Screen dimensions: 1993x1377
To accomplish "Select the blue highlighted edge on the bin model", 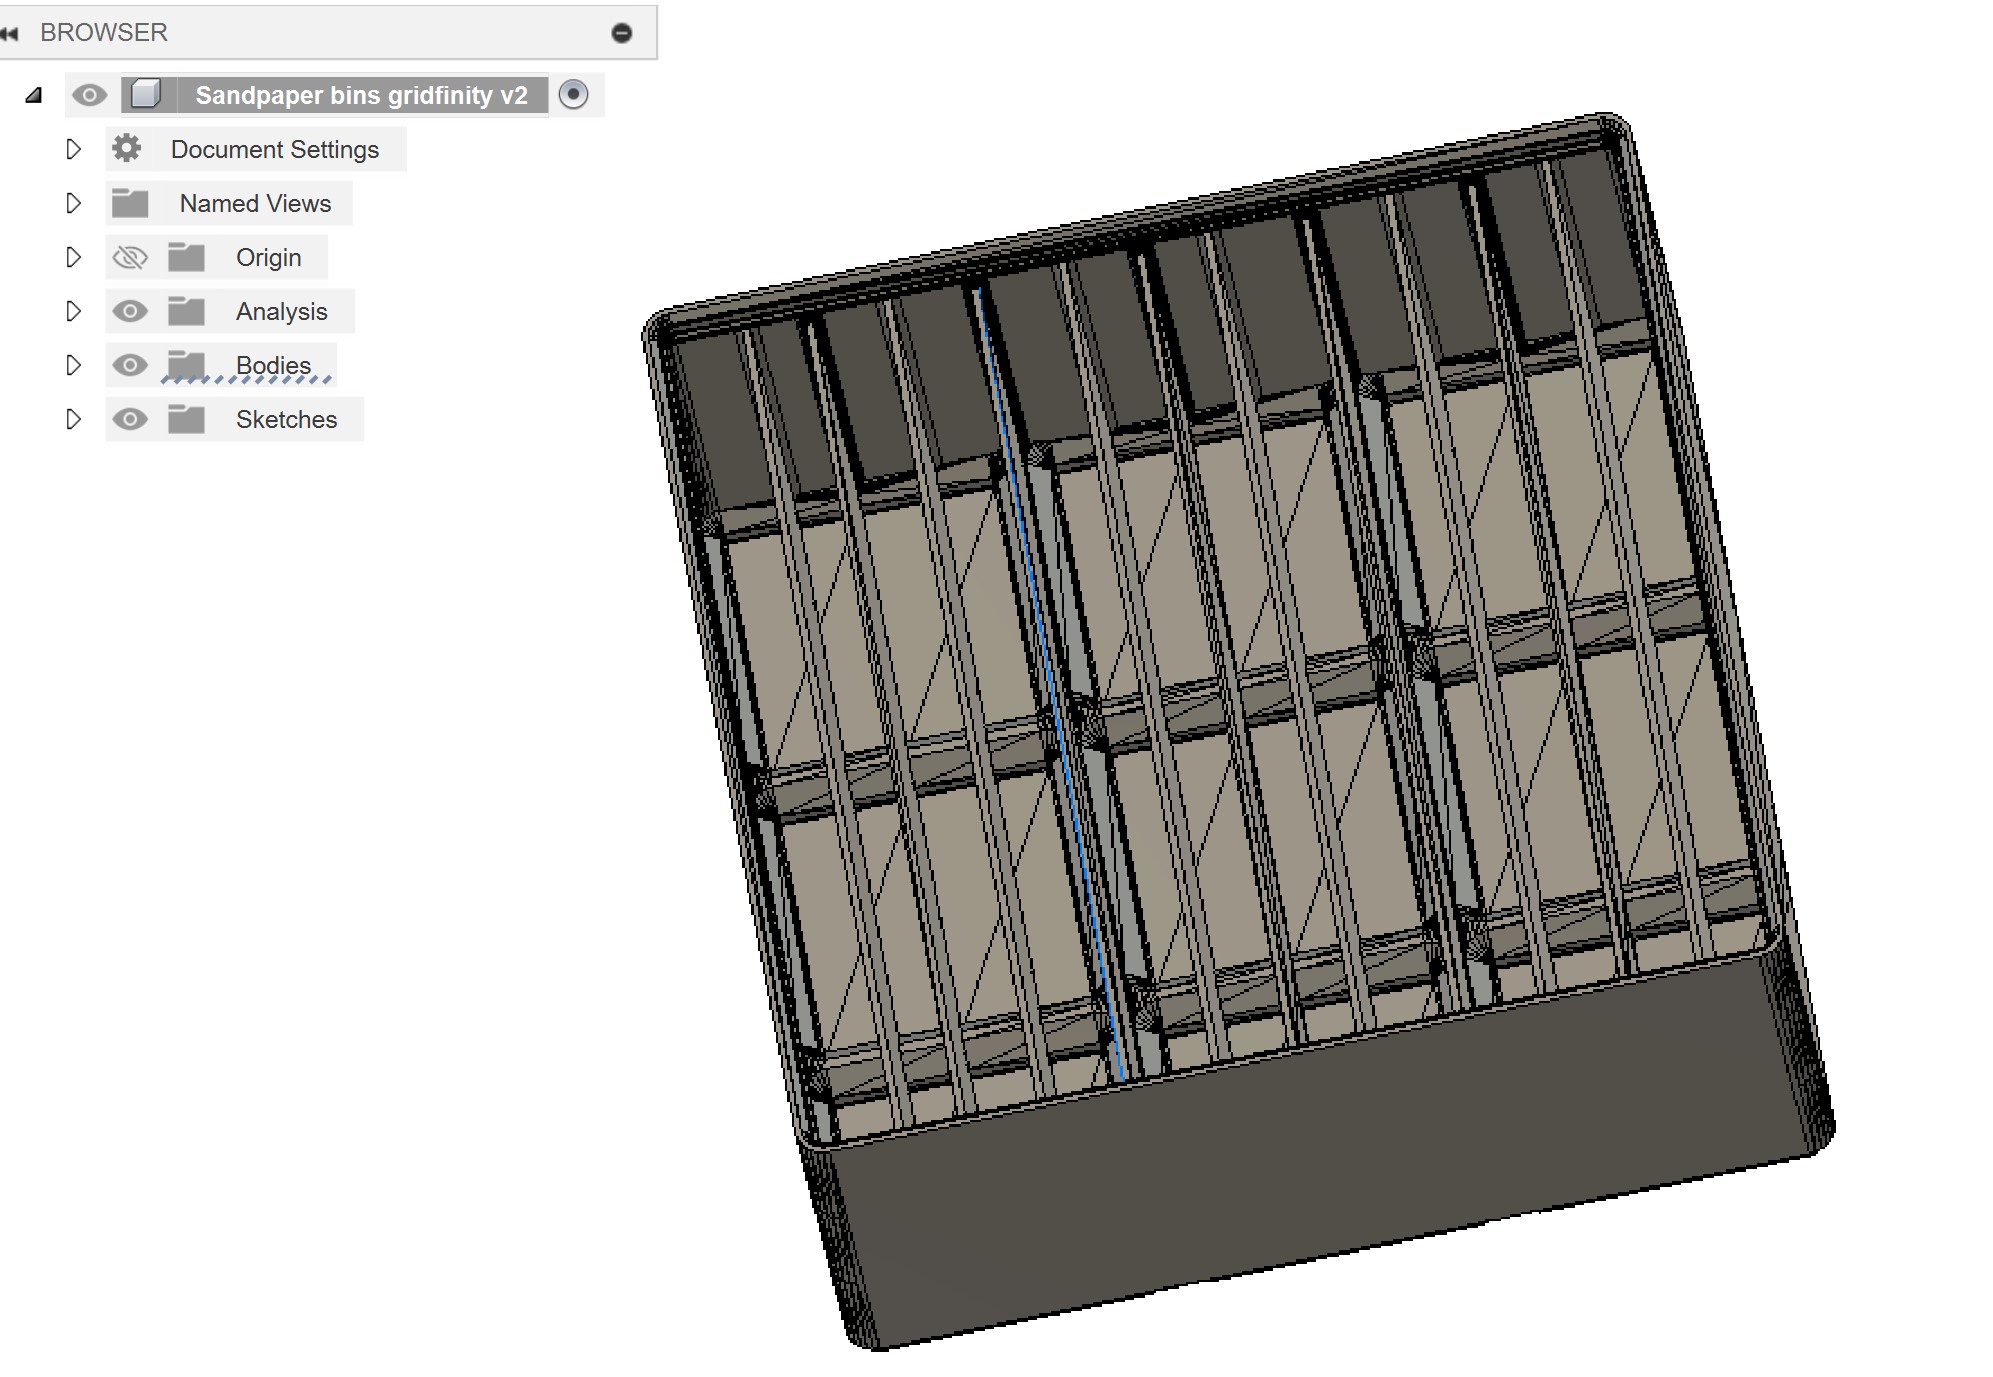I will pos(1053,683).
